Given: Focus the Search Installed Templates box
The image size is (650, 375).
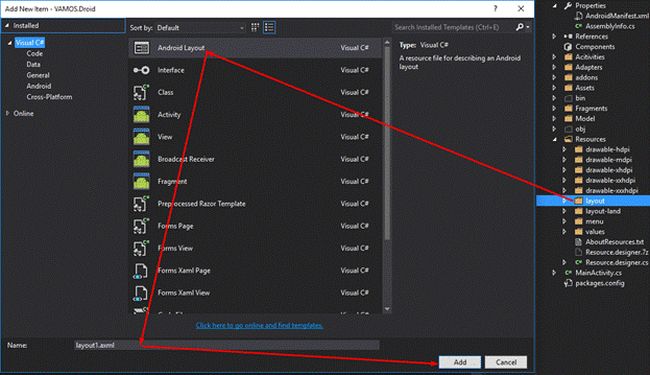Looking at the screenshot, I should [x=453, y=27].
